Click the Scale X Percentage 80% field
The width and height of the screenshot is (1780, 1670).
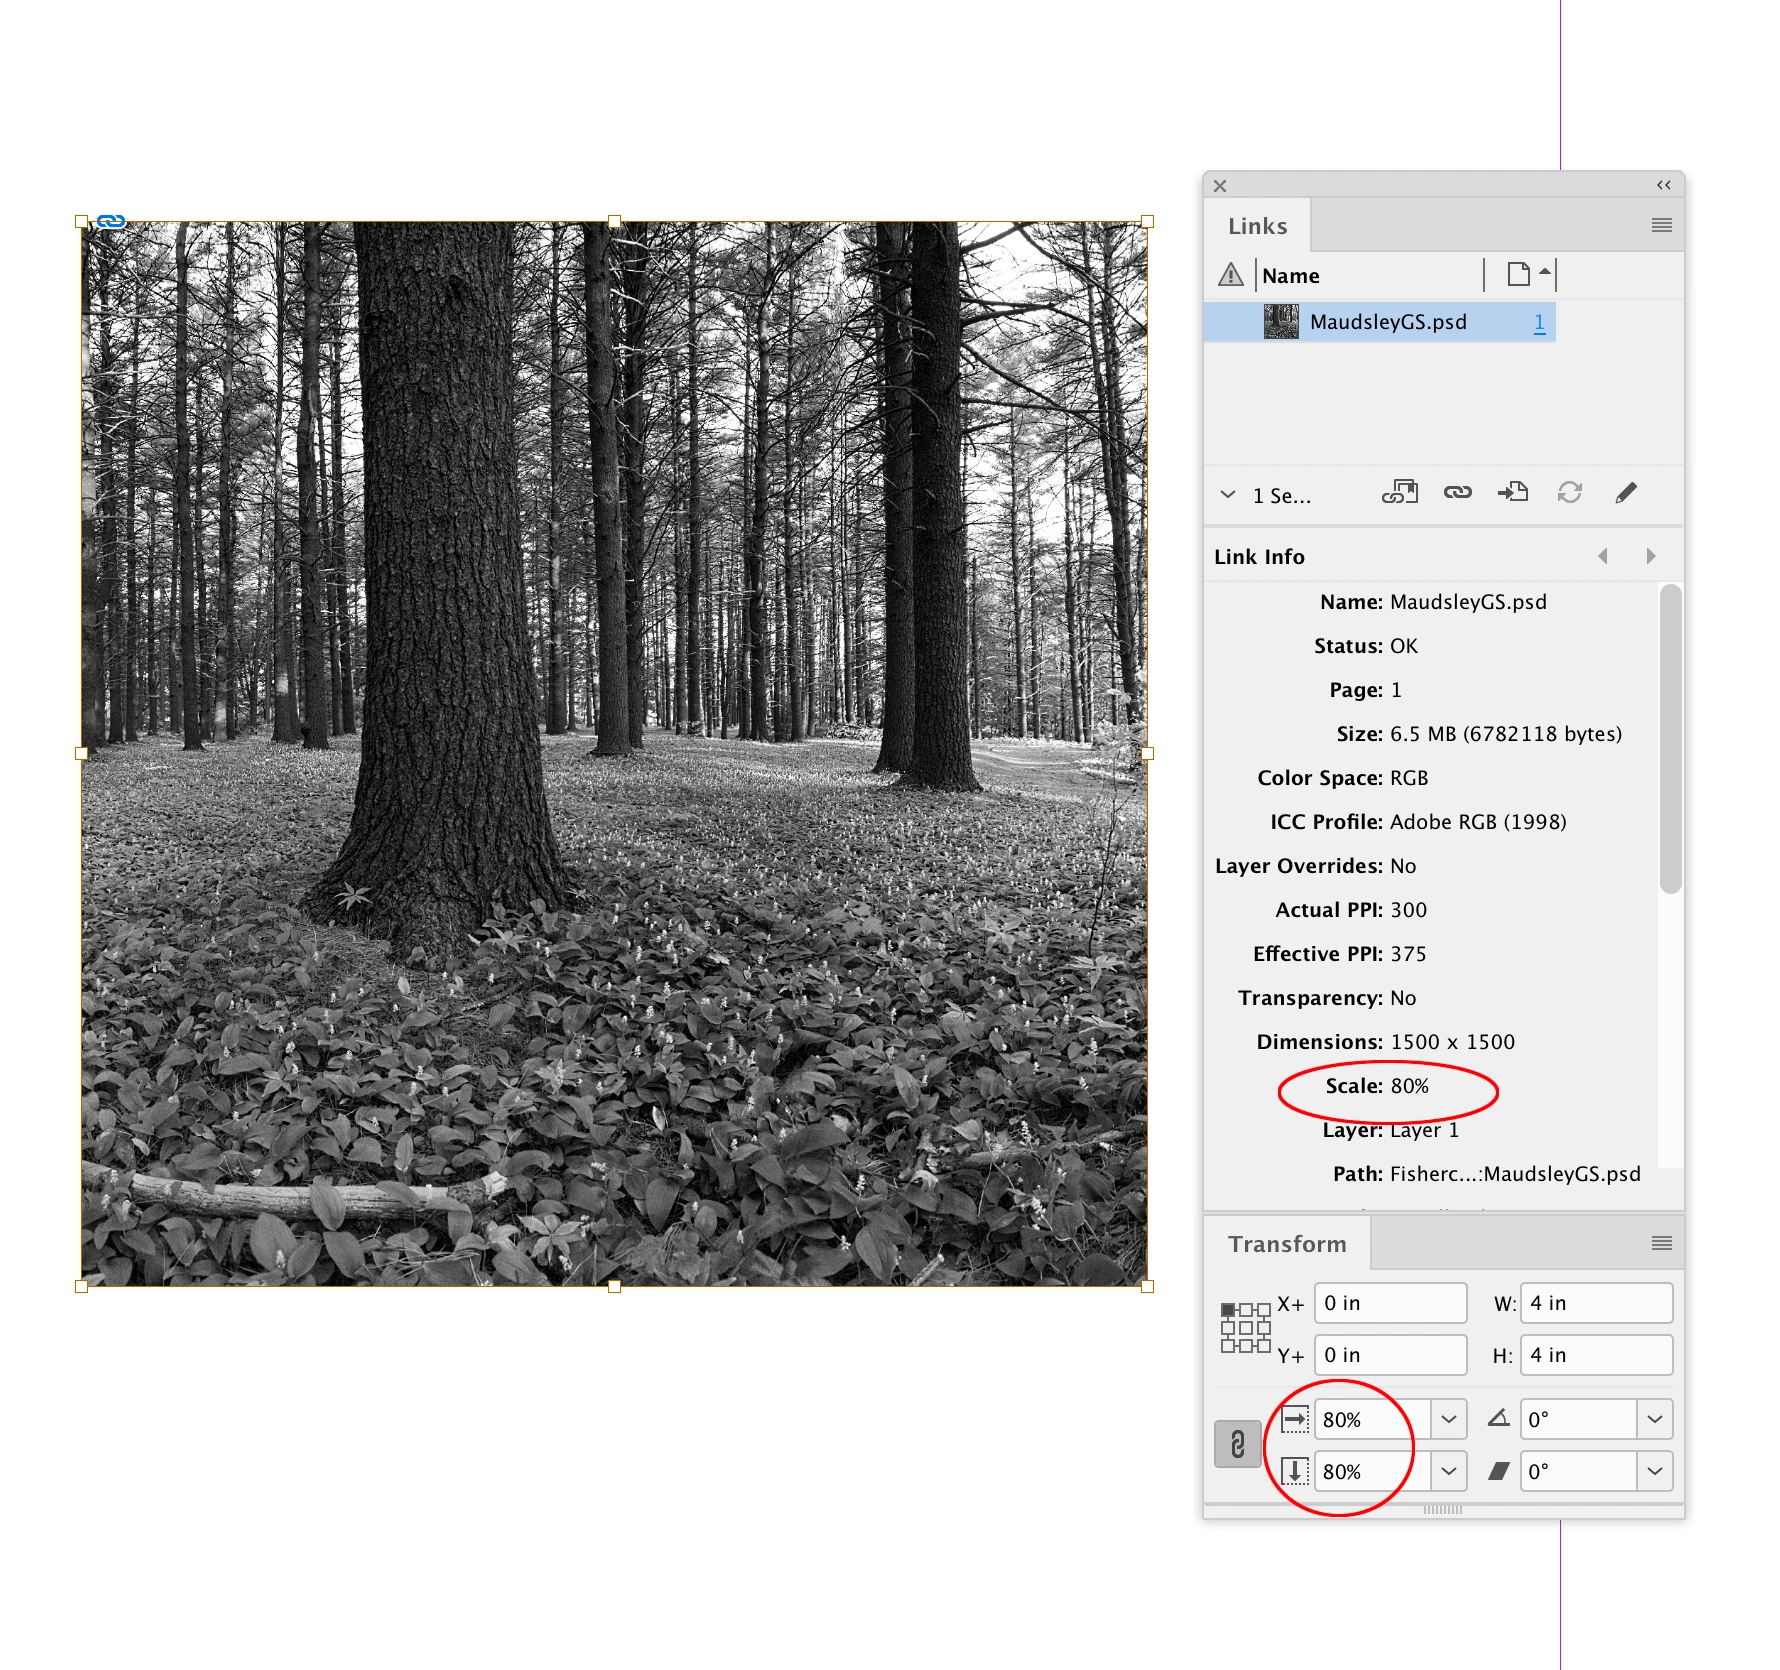[1372, 1419]
